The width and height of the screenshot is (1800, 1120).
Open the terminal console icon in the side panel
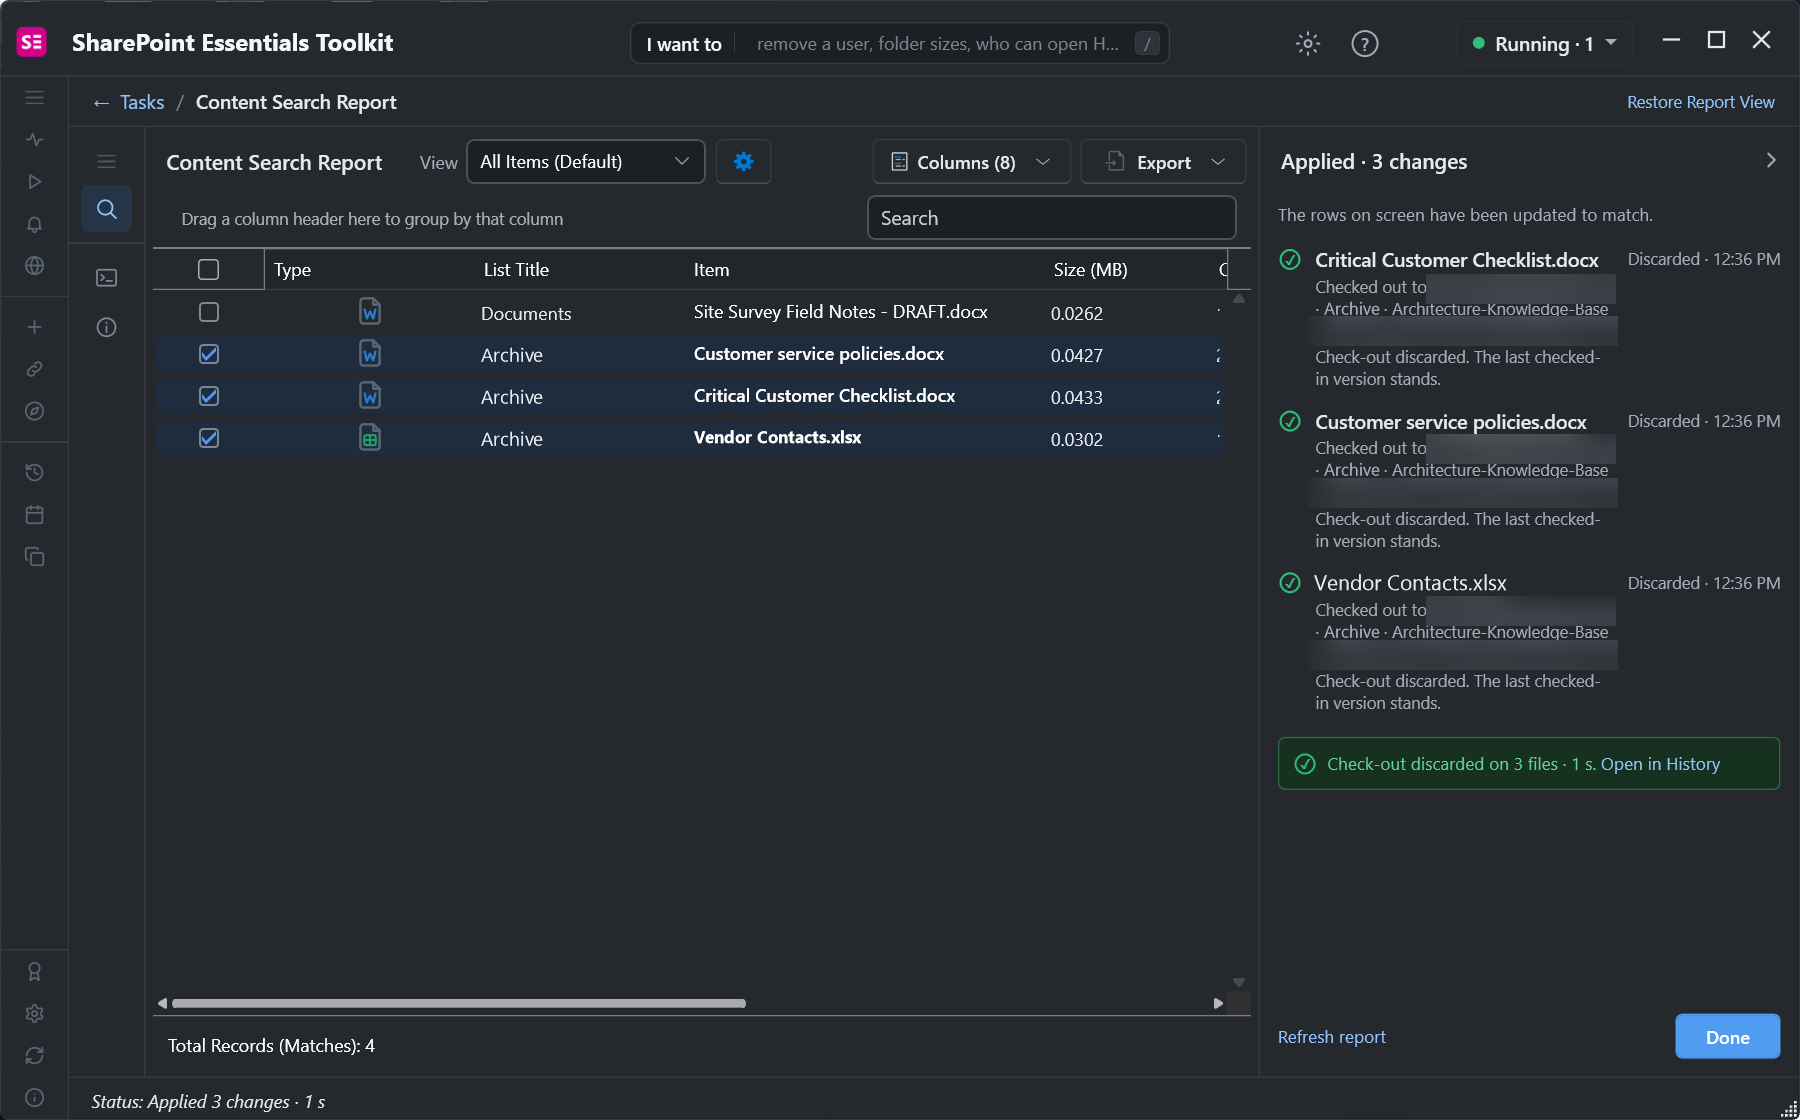[x=106, y=277]
